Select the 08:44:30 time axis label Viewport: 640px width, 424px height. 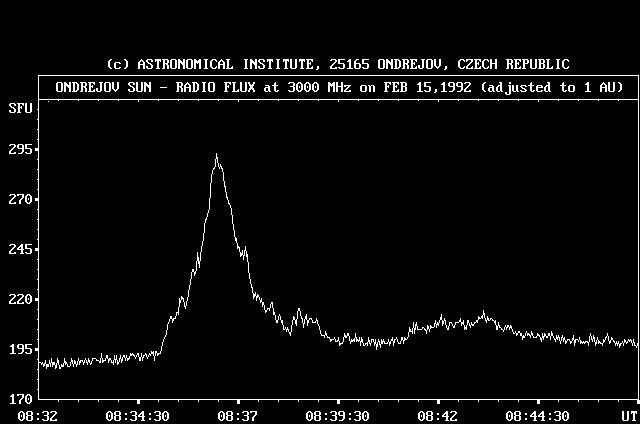[x=538, y=415]
